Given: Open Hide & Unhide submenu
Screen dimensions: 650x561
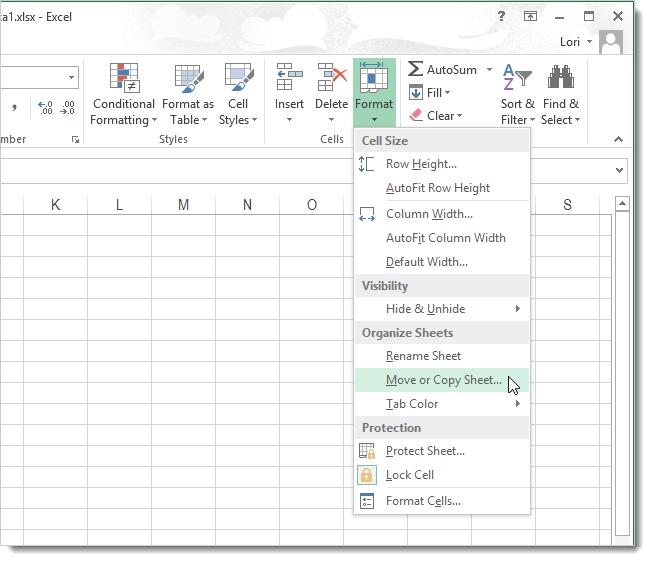Looking at the screenshot, I should pyautogui.click(x=442, y=309).
